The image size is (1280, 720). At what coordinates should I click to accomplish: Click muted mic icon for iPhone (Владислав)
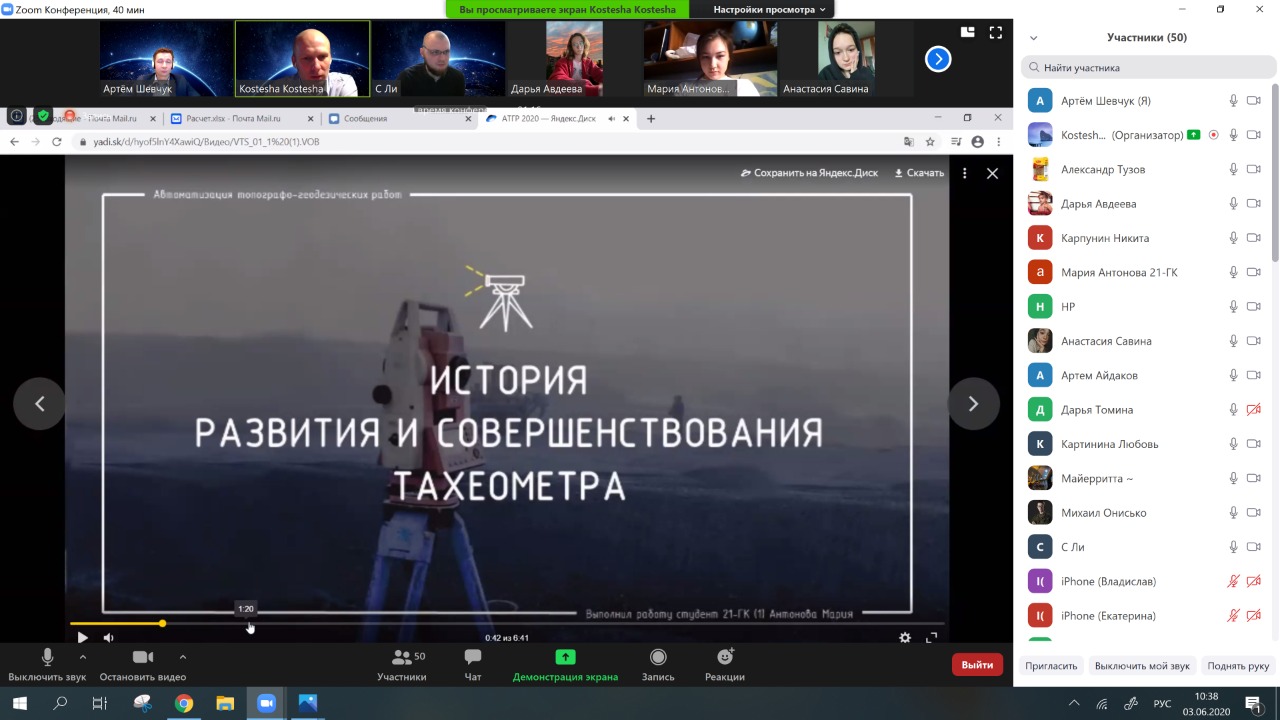(1234, 581)
